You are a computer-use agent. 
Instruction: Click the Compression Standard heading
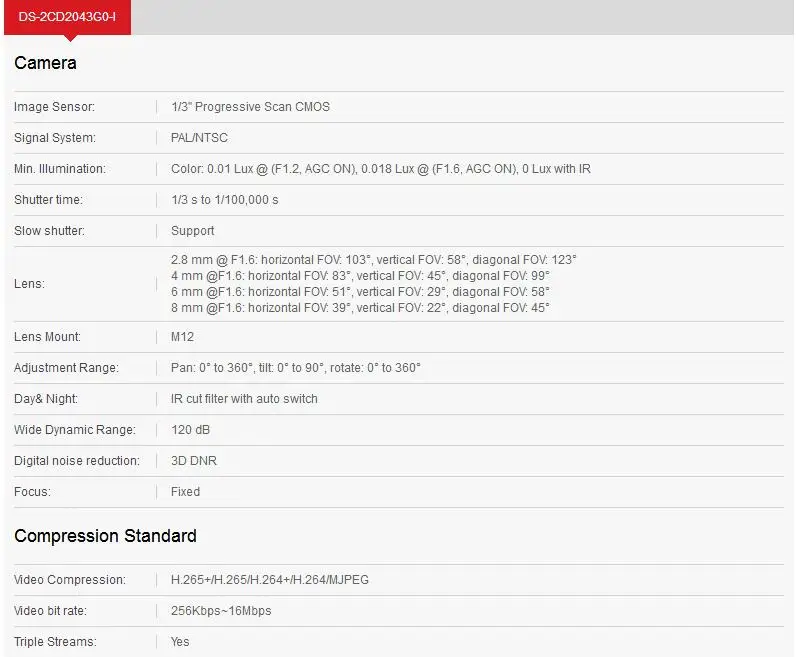point(105,536)
